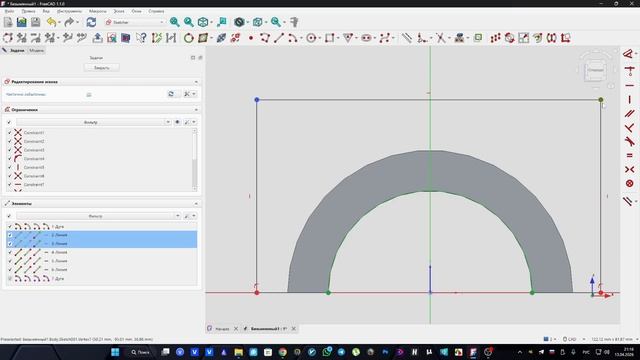
Task: Open the elements settings dropdown arrow
Action: tap(194, 216)
